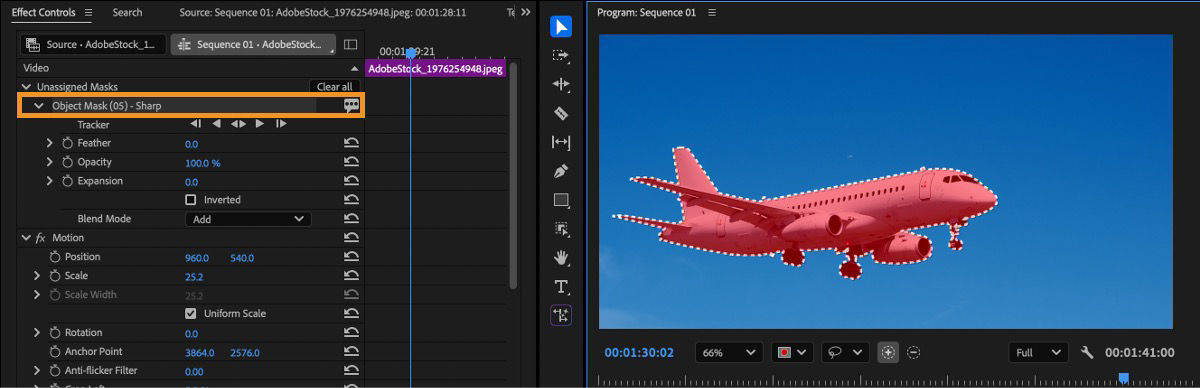Open the Program Sequence 01 panel menu
1200x388 pixels.
pos(712,13)
